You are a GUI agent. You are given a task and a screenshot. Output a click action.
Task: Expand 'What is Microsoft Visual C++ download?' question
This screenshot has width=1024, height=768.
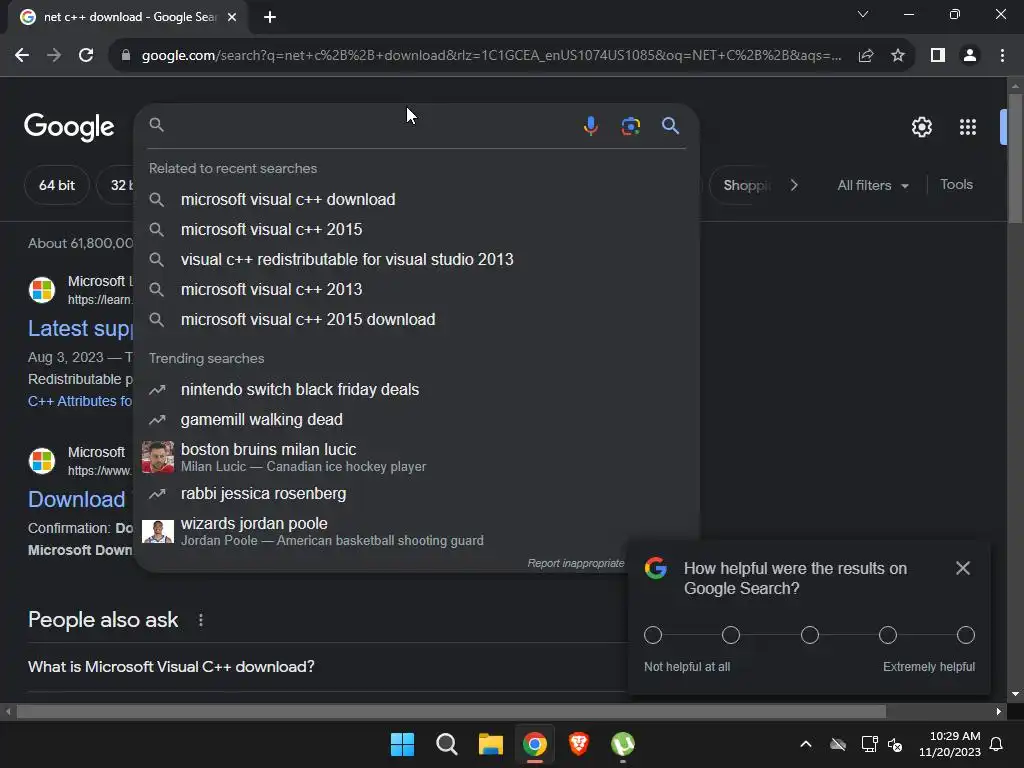coord(327,667)
